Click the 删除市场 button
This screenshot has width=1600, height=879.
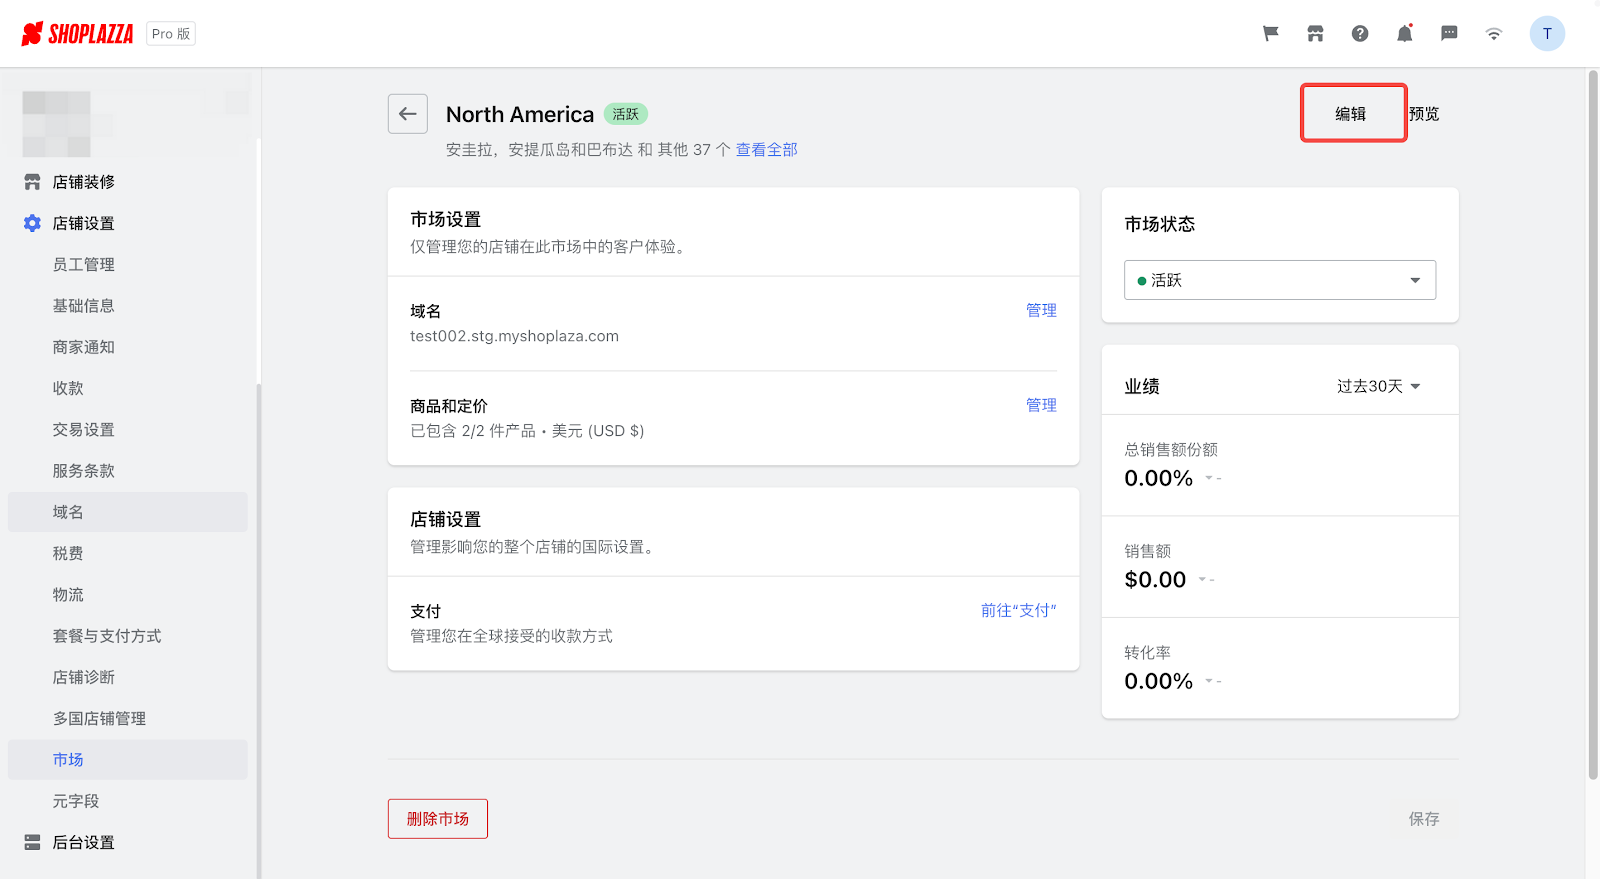438,819
